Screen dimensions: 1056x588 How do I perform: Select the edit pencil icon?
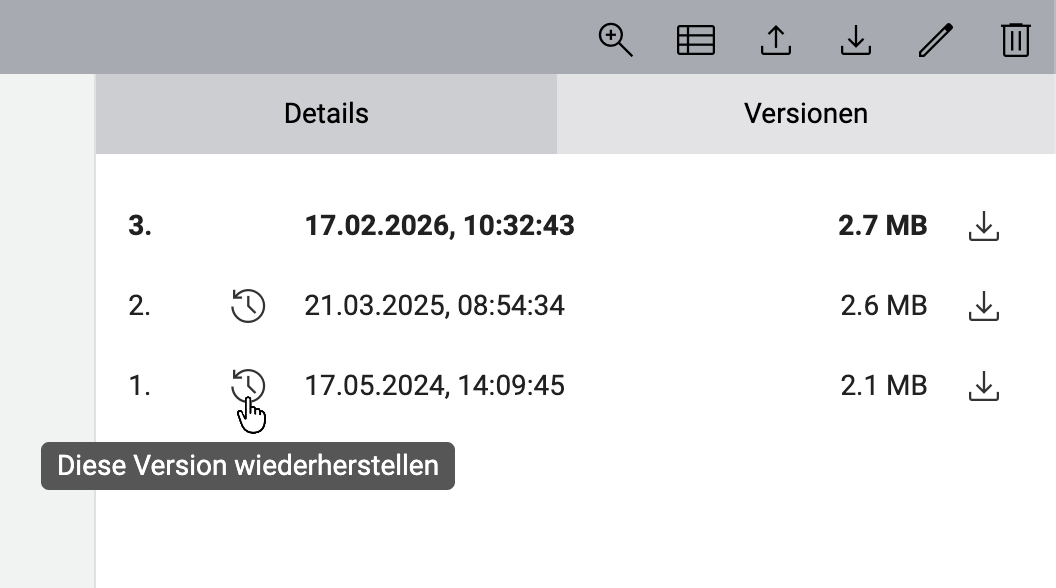pyautogui.click(x=935, y=40)
